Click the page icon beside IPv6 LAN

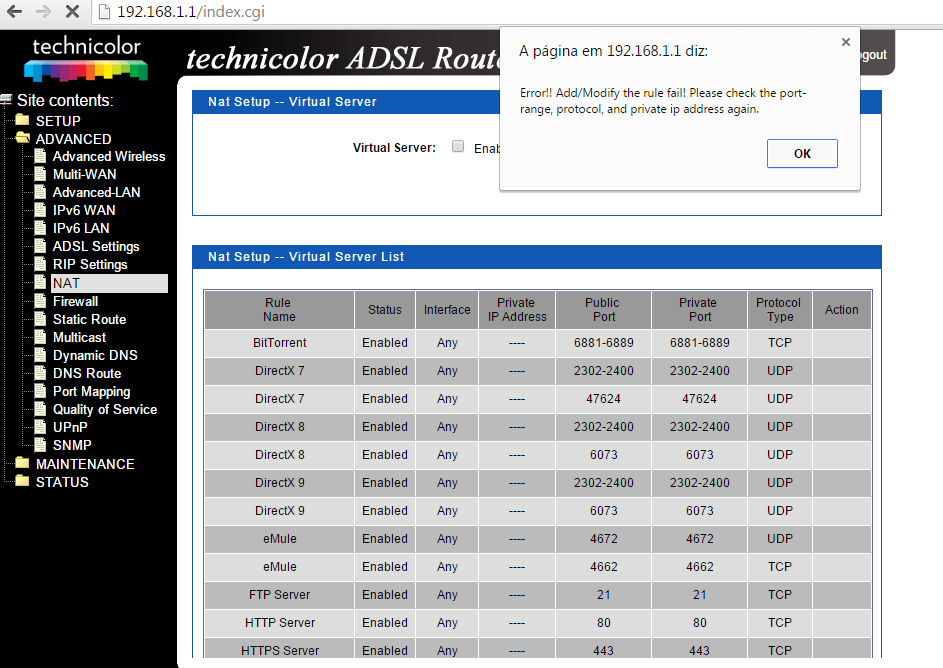40,228
